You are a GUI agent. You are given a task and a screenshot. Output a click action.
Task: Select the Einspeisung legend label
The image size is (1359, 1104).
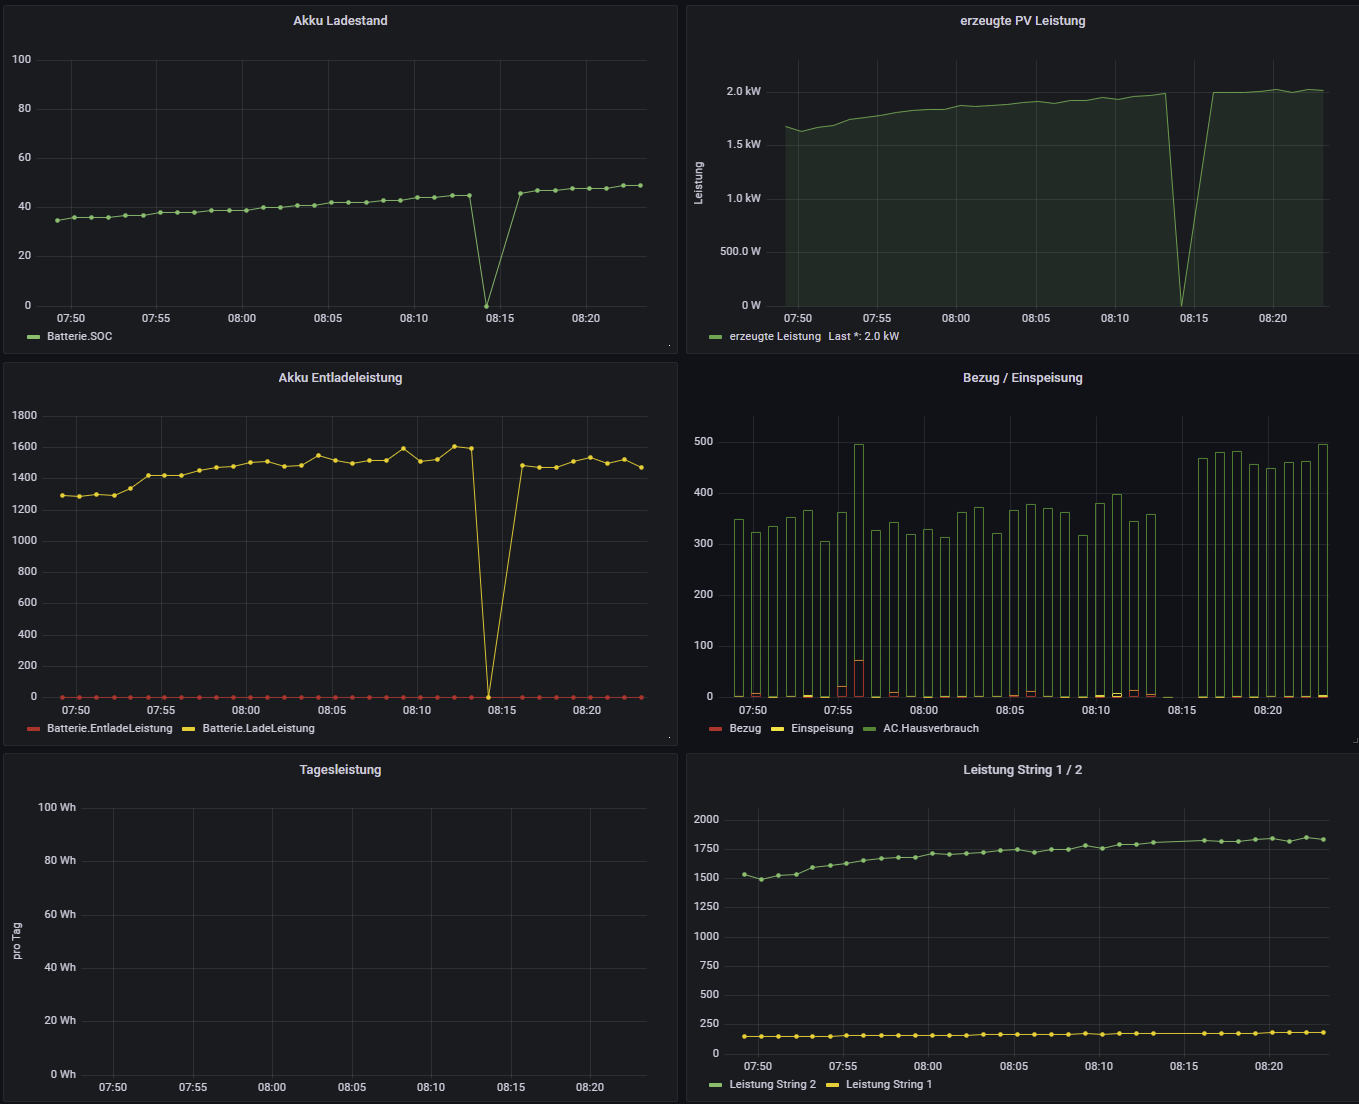tap(822, 729)
